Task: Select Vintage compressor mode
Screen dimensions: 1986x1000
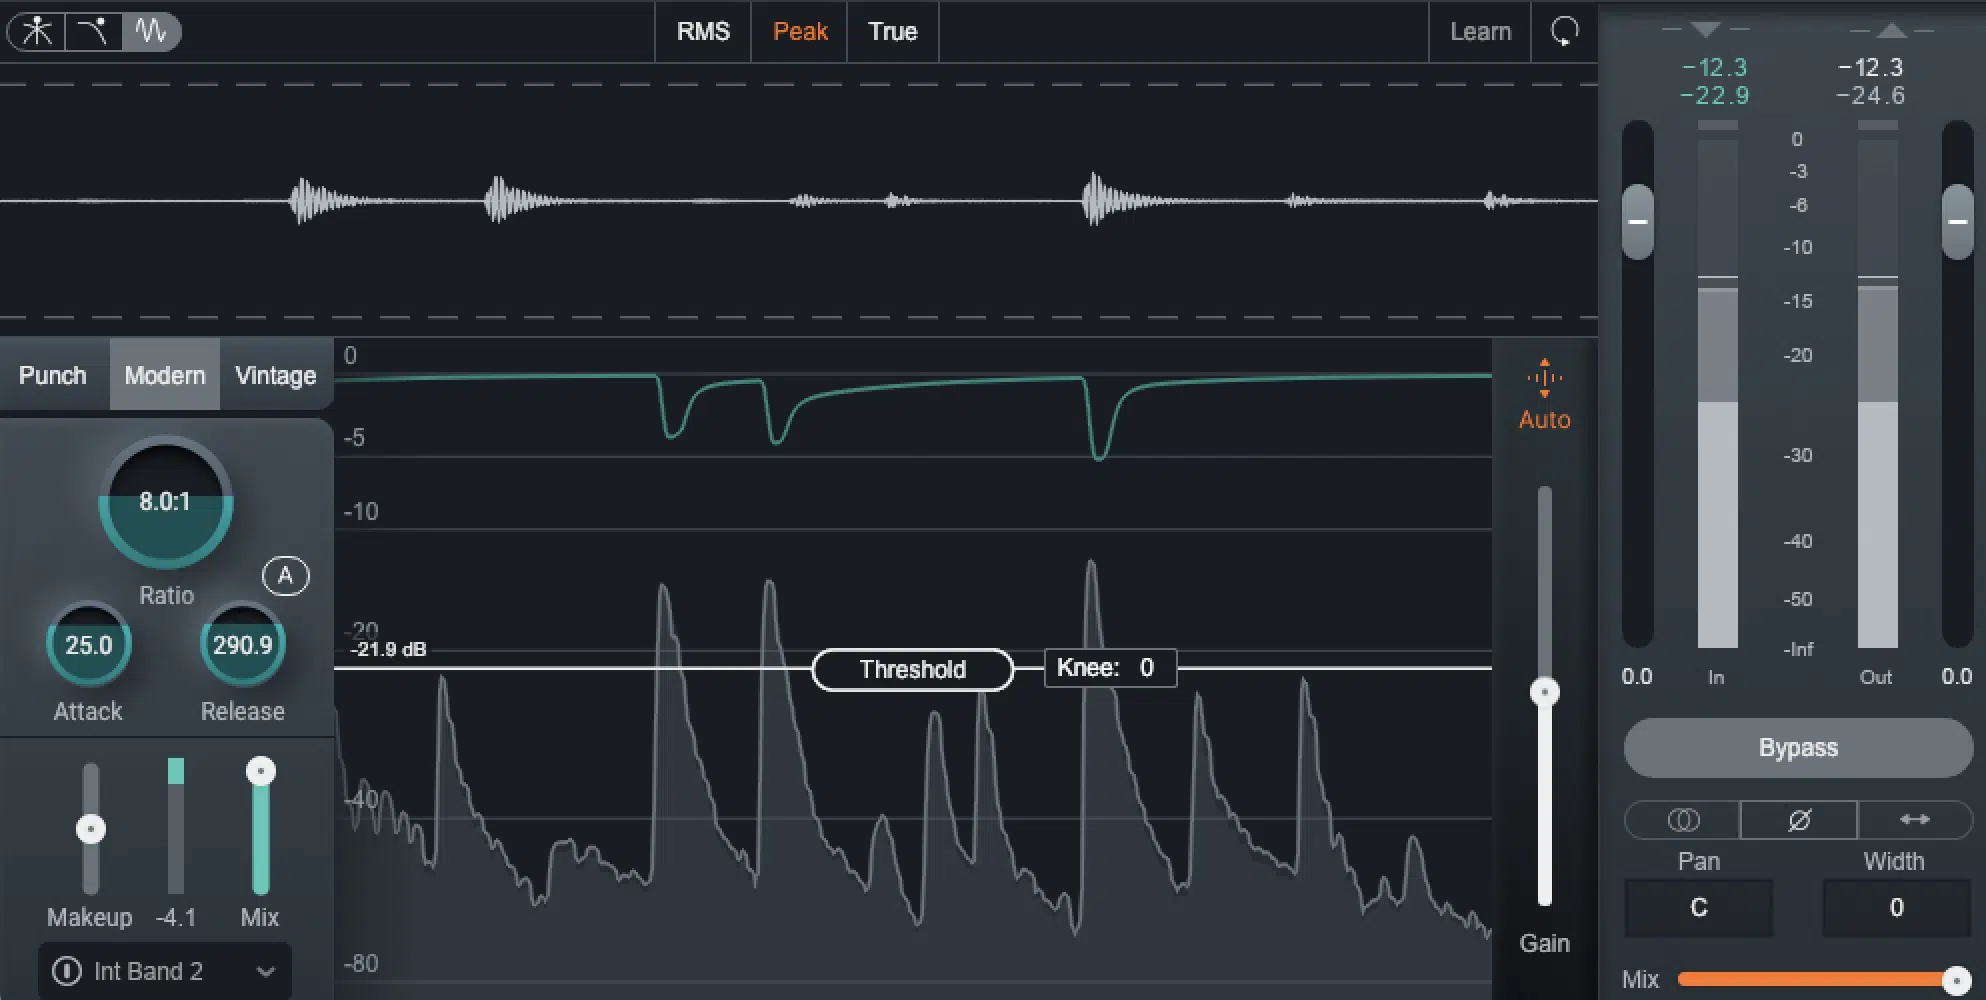Action: click(x=275, y=375)
